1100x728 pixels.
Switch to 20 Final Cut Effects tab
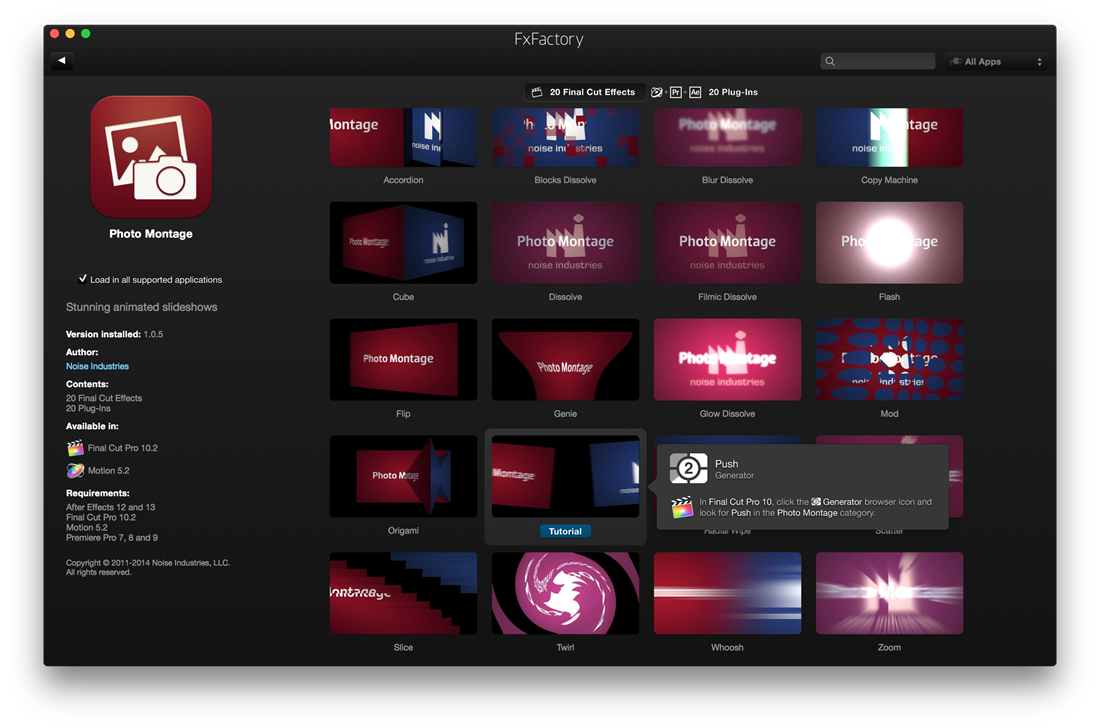pos(585,92)
